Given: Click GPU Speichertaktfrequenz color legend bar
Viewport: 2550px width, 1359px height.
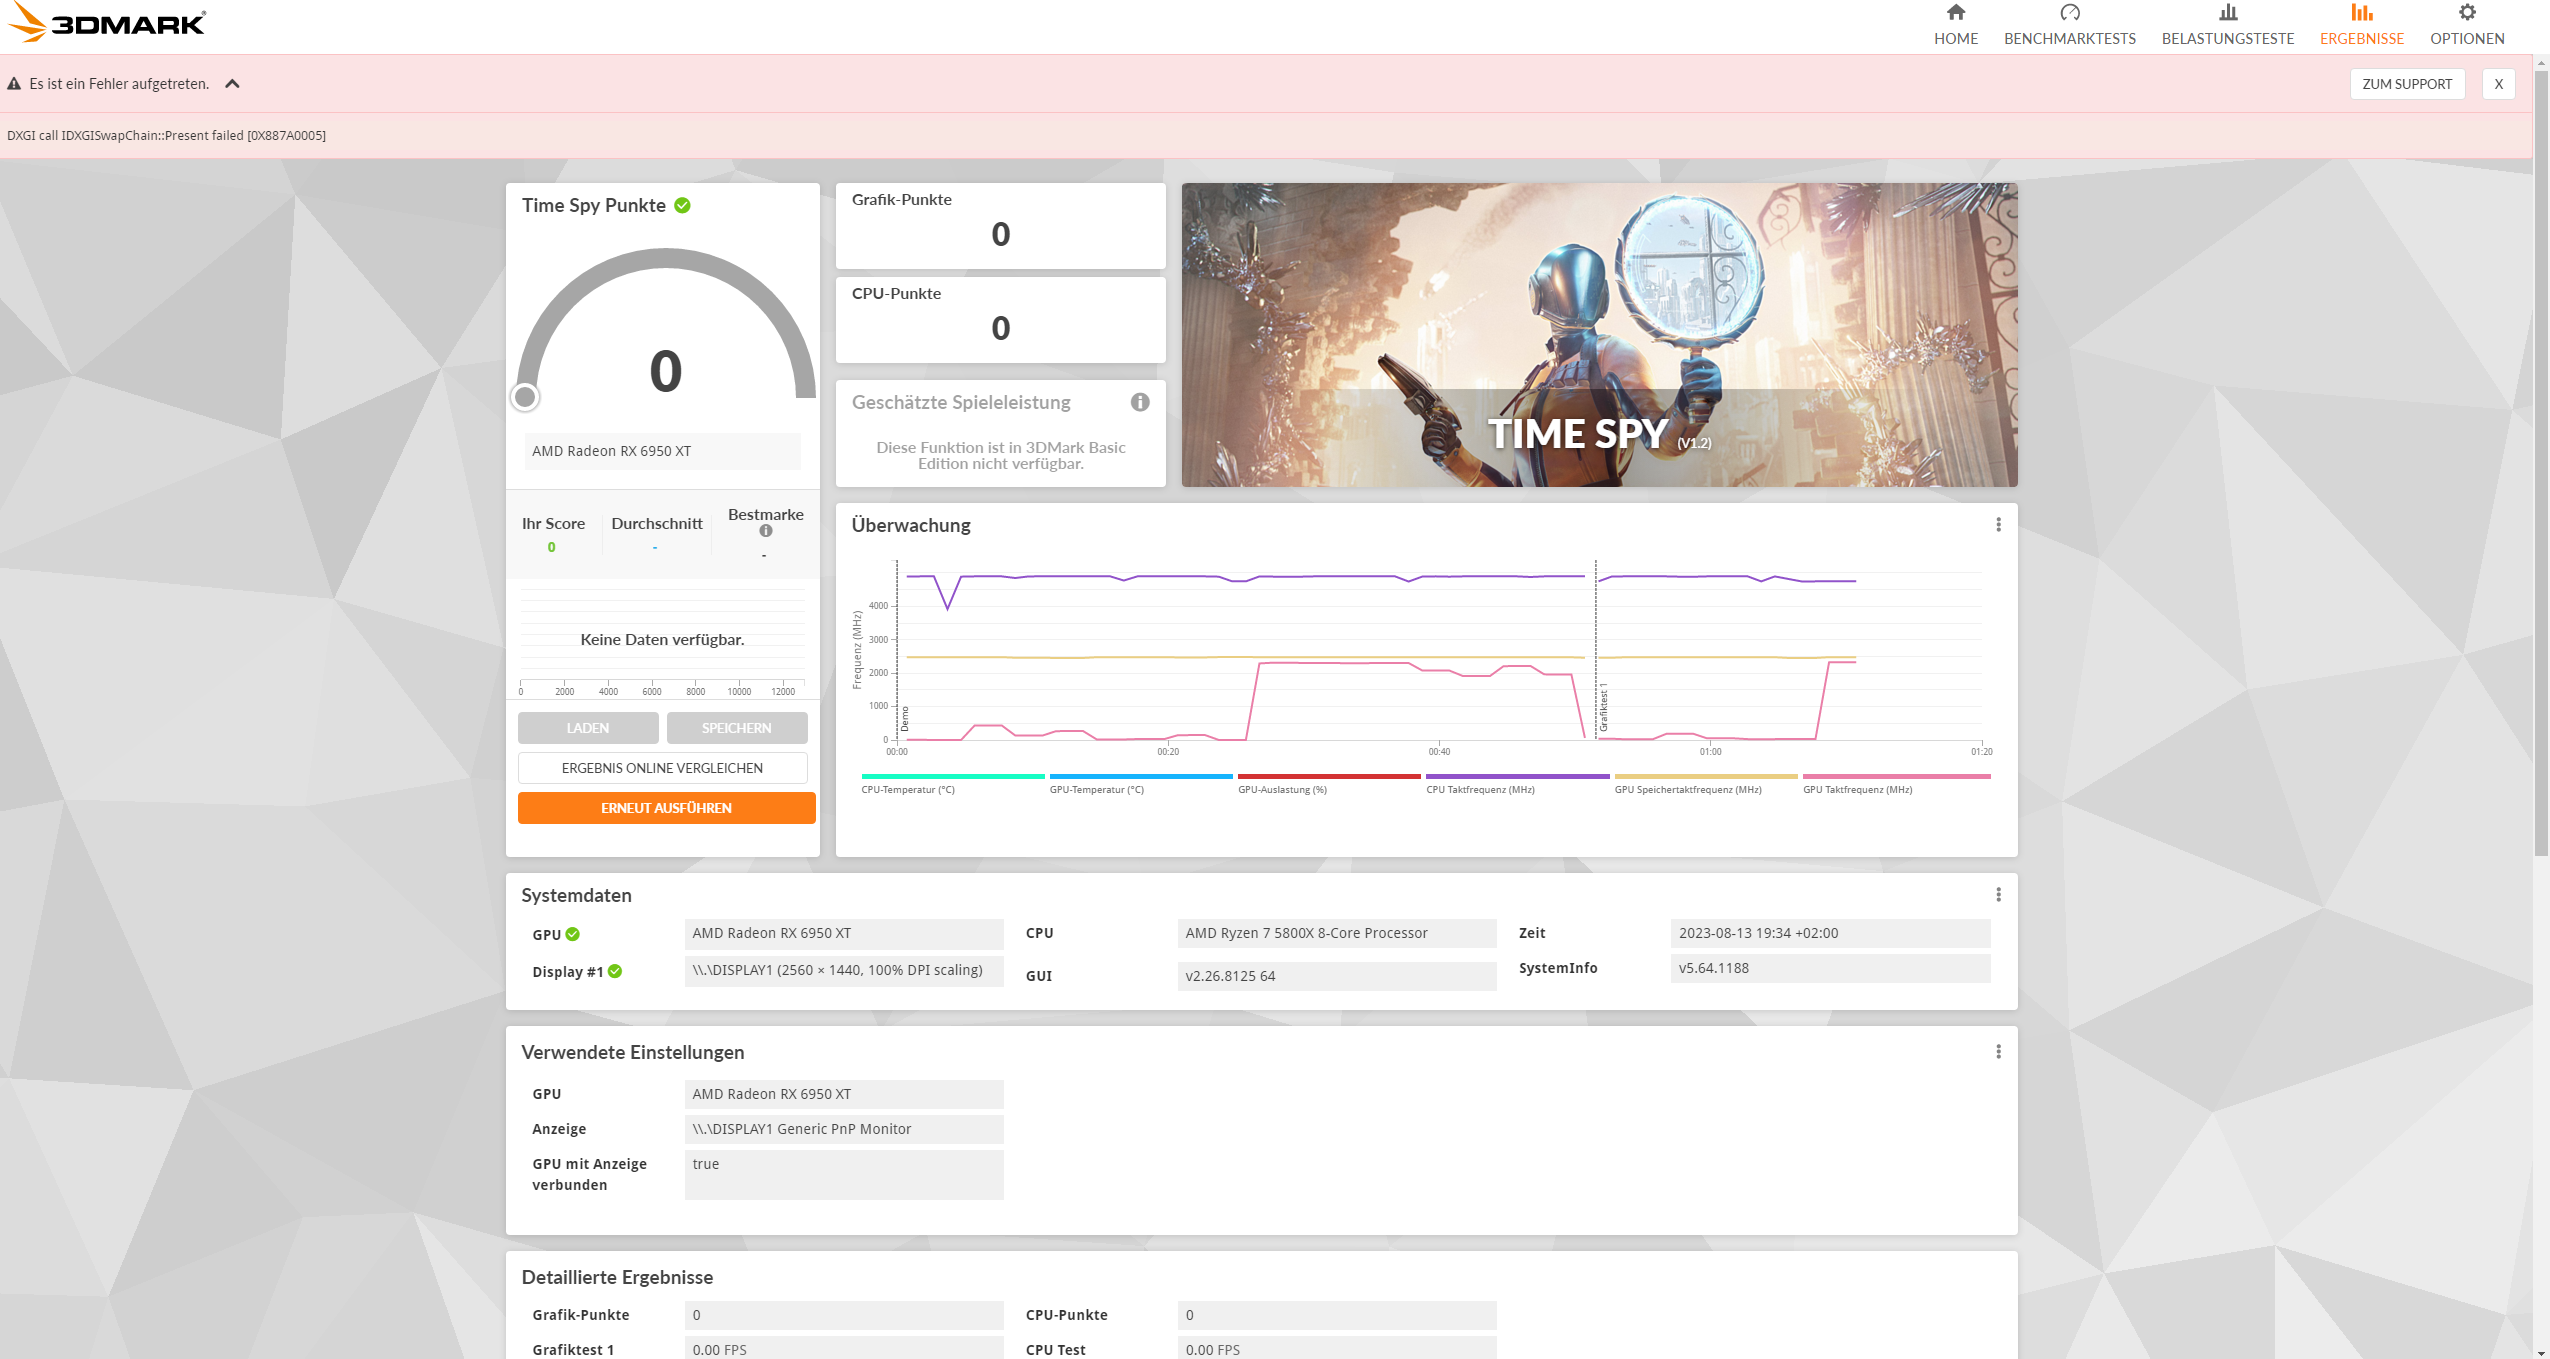Looking at the screenshot, I should pos(1705,776).
